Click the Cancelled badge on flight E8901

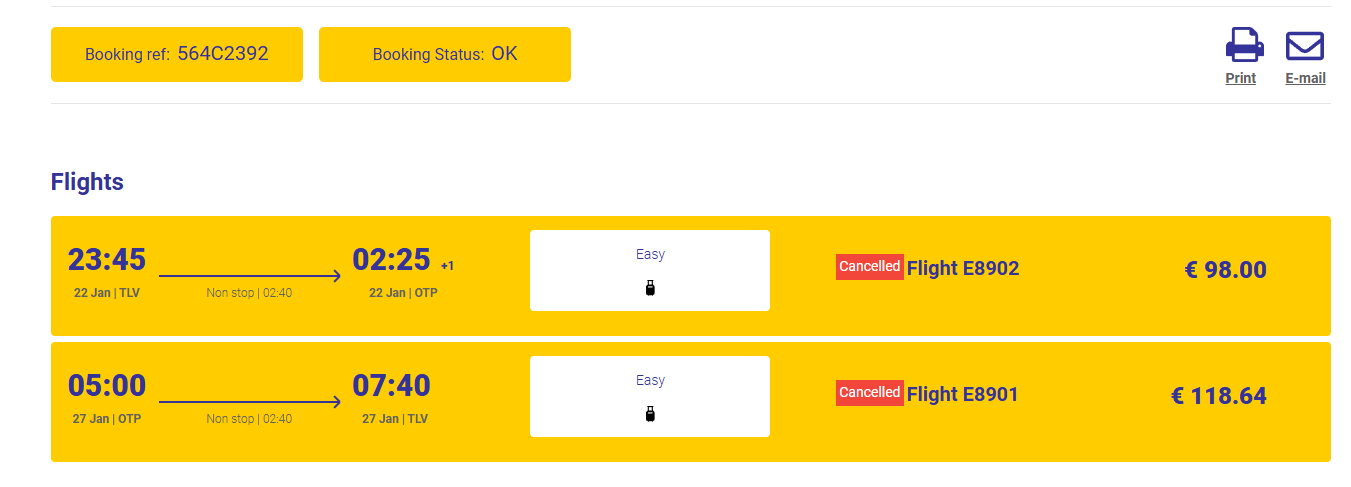pos(869,393)
